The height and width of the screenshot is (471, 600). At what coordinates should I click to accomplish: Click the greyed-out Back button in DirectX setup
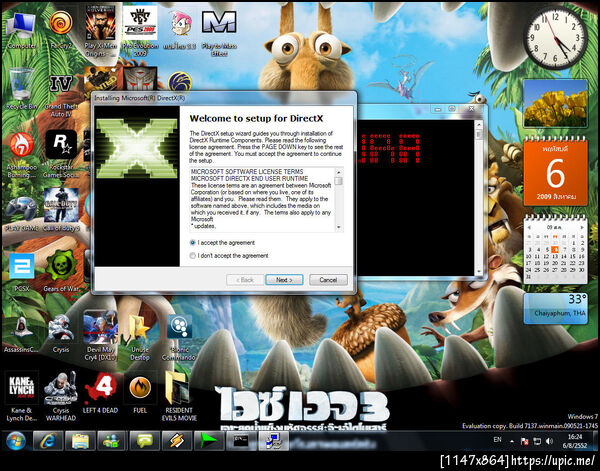[245, 280]
